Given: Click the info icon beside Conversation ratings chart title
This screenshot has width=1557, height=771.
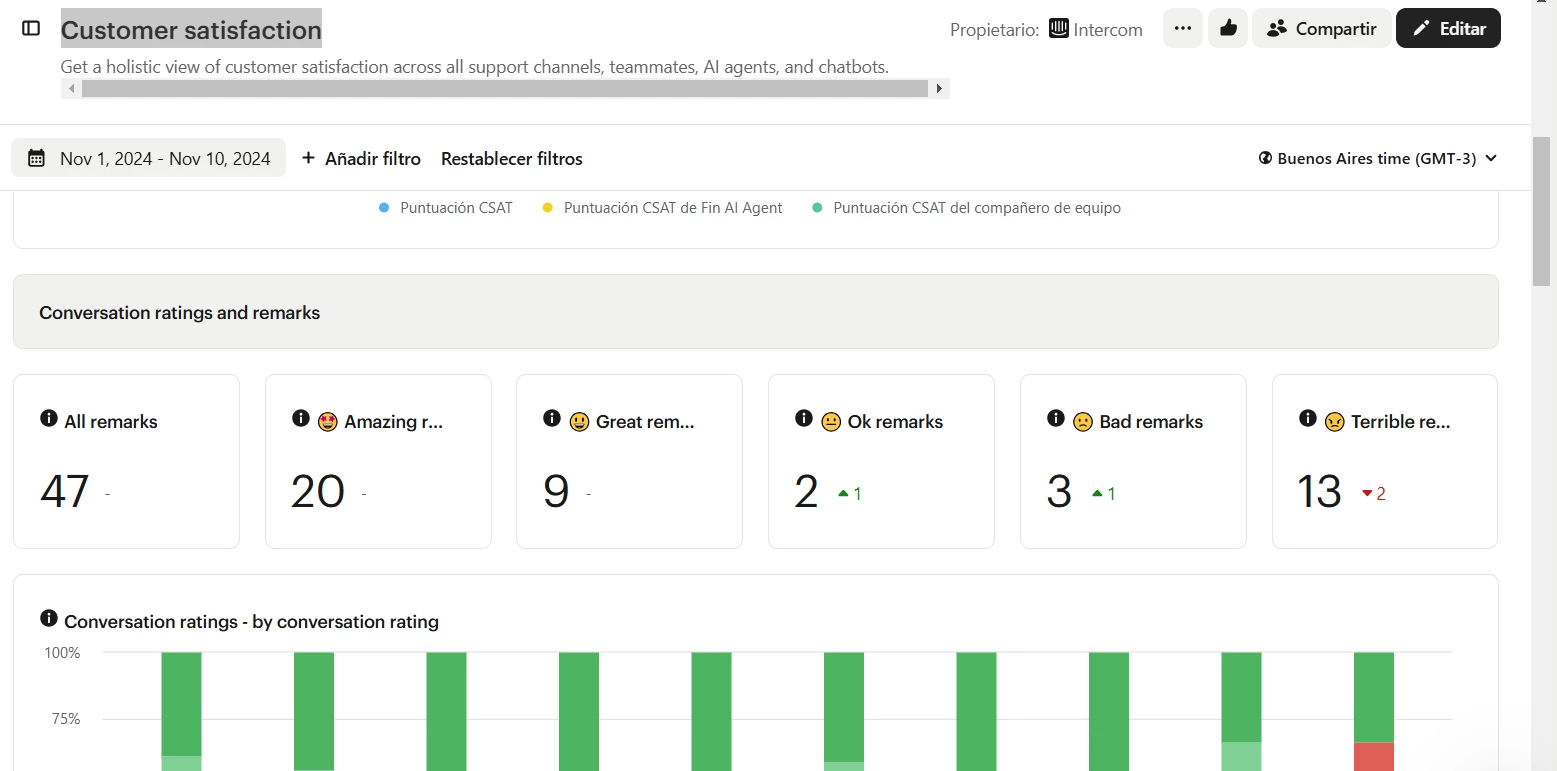Looking at the screenshot, I should pos(49,619).
